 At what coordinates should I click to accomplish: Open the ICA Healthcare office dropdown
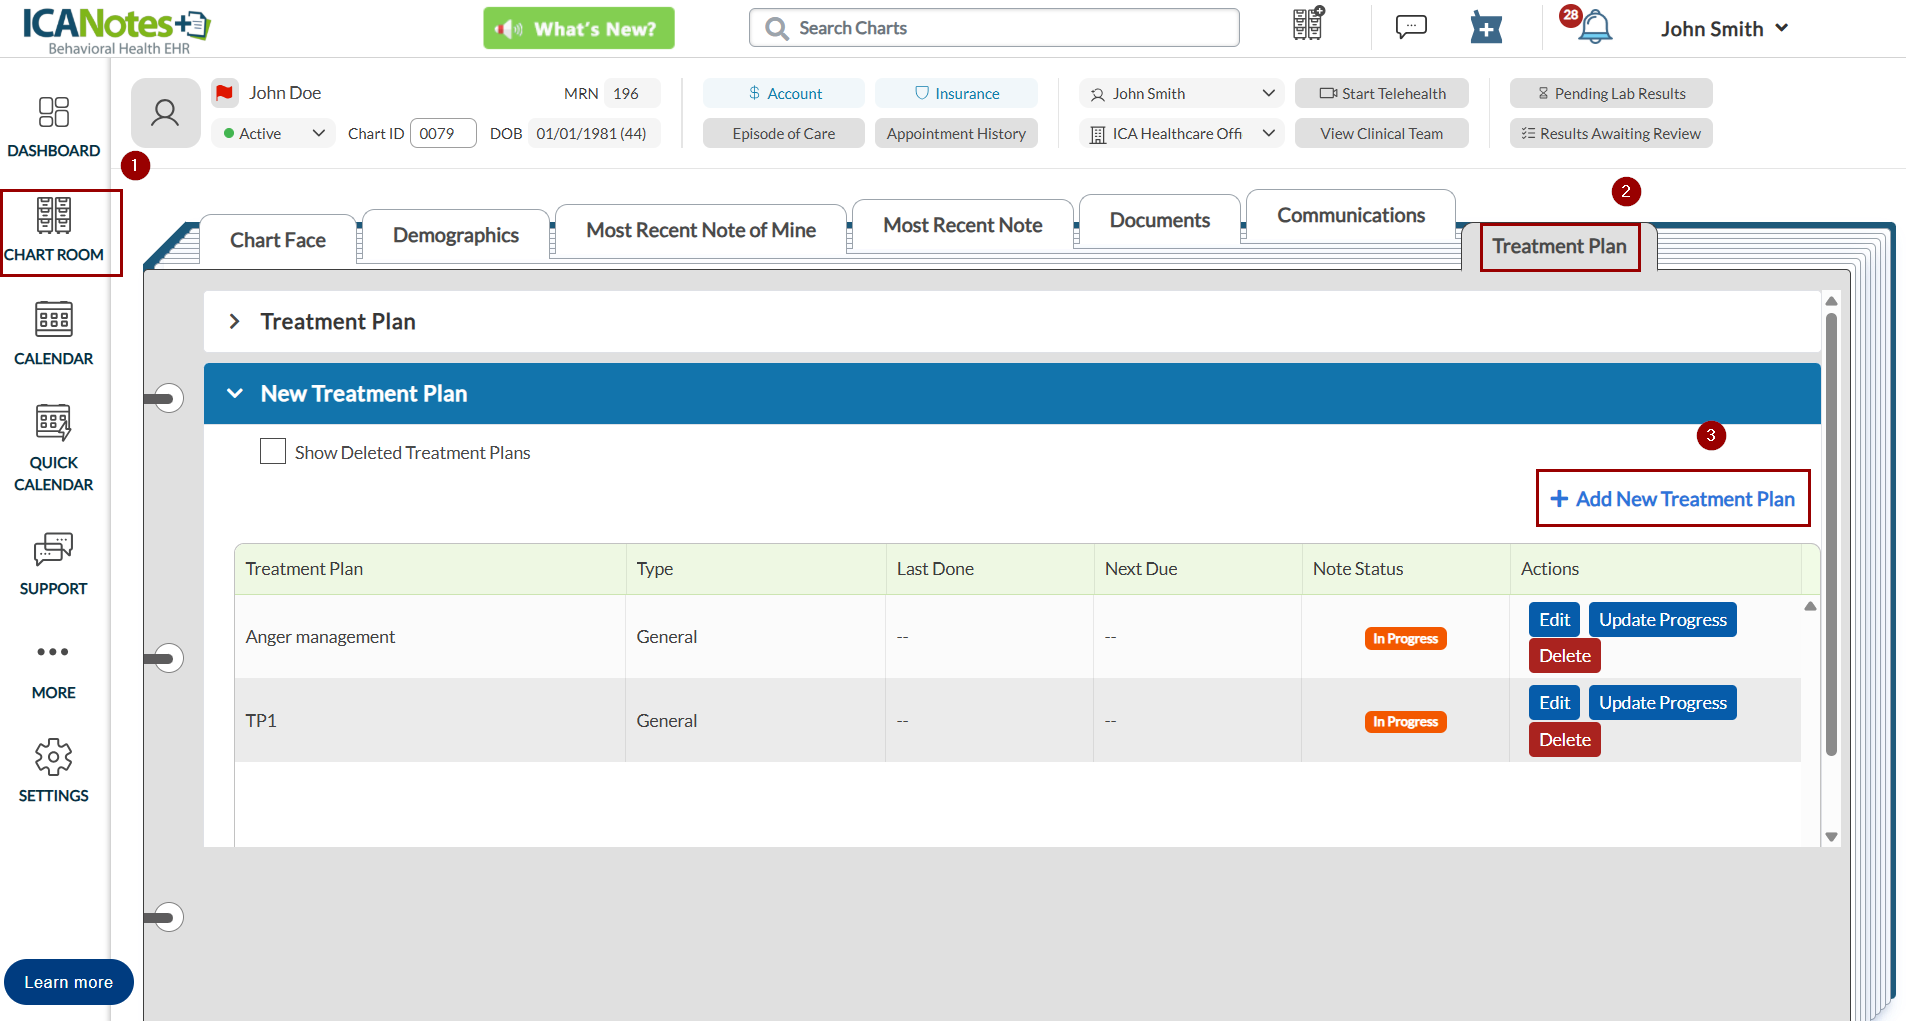click(1181, 133)
